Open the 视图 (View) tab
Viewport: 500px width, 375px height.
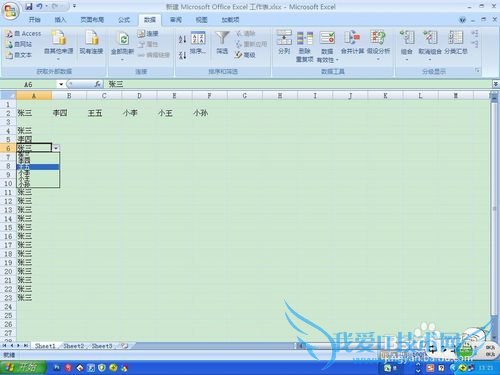[201, 20]
